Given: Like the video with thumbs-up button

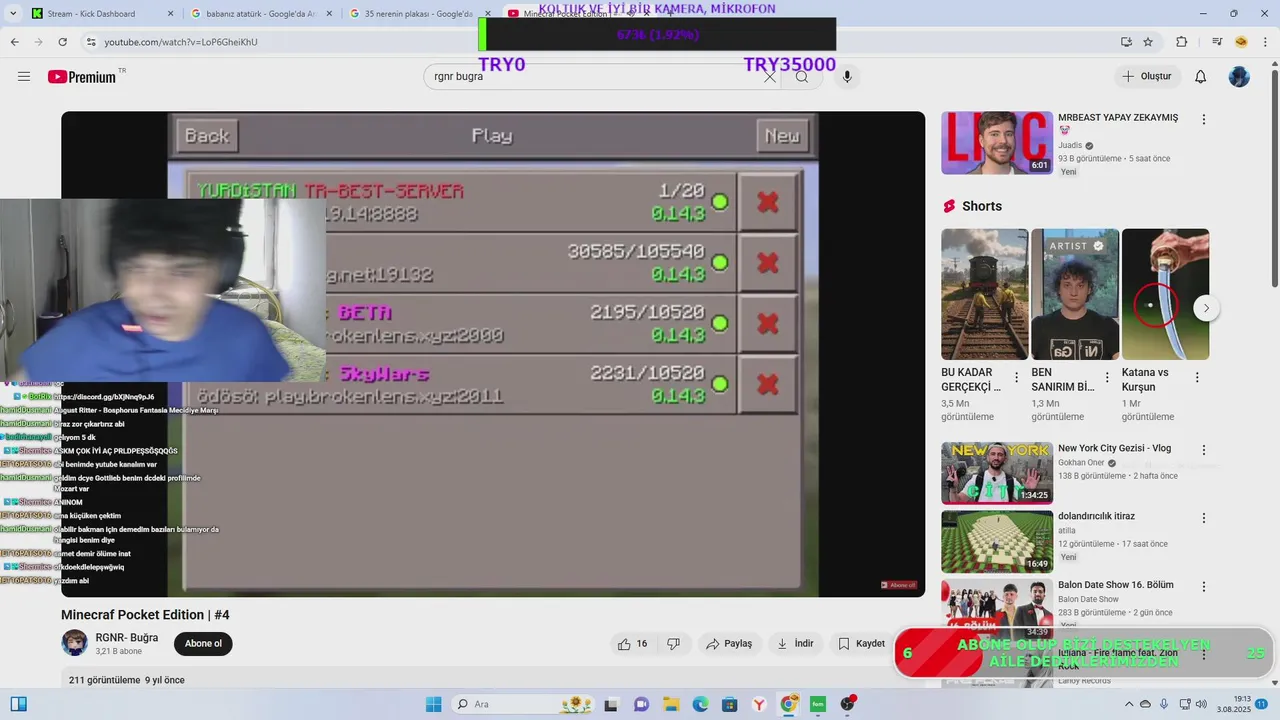Looking at the screenshot, I should pos(633,644).
